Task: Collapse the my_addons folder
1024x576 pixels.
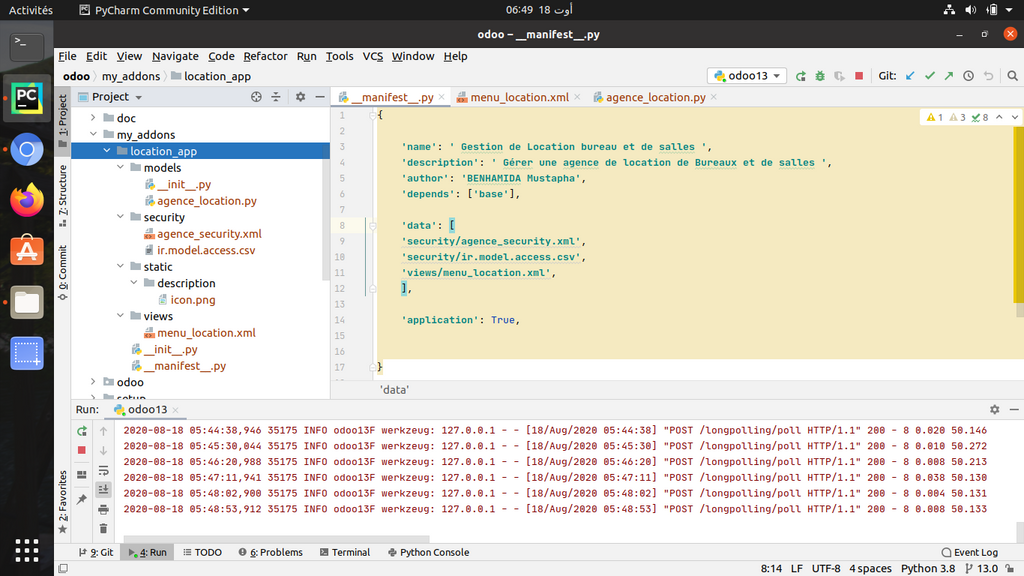Action: pyautogui.click(x=94, y=135)
